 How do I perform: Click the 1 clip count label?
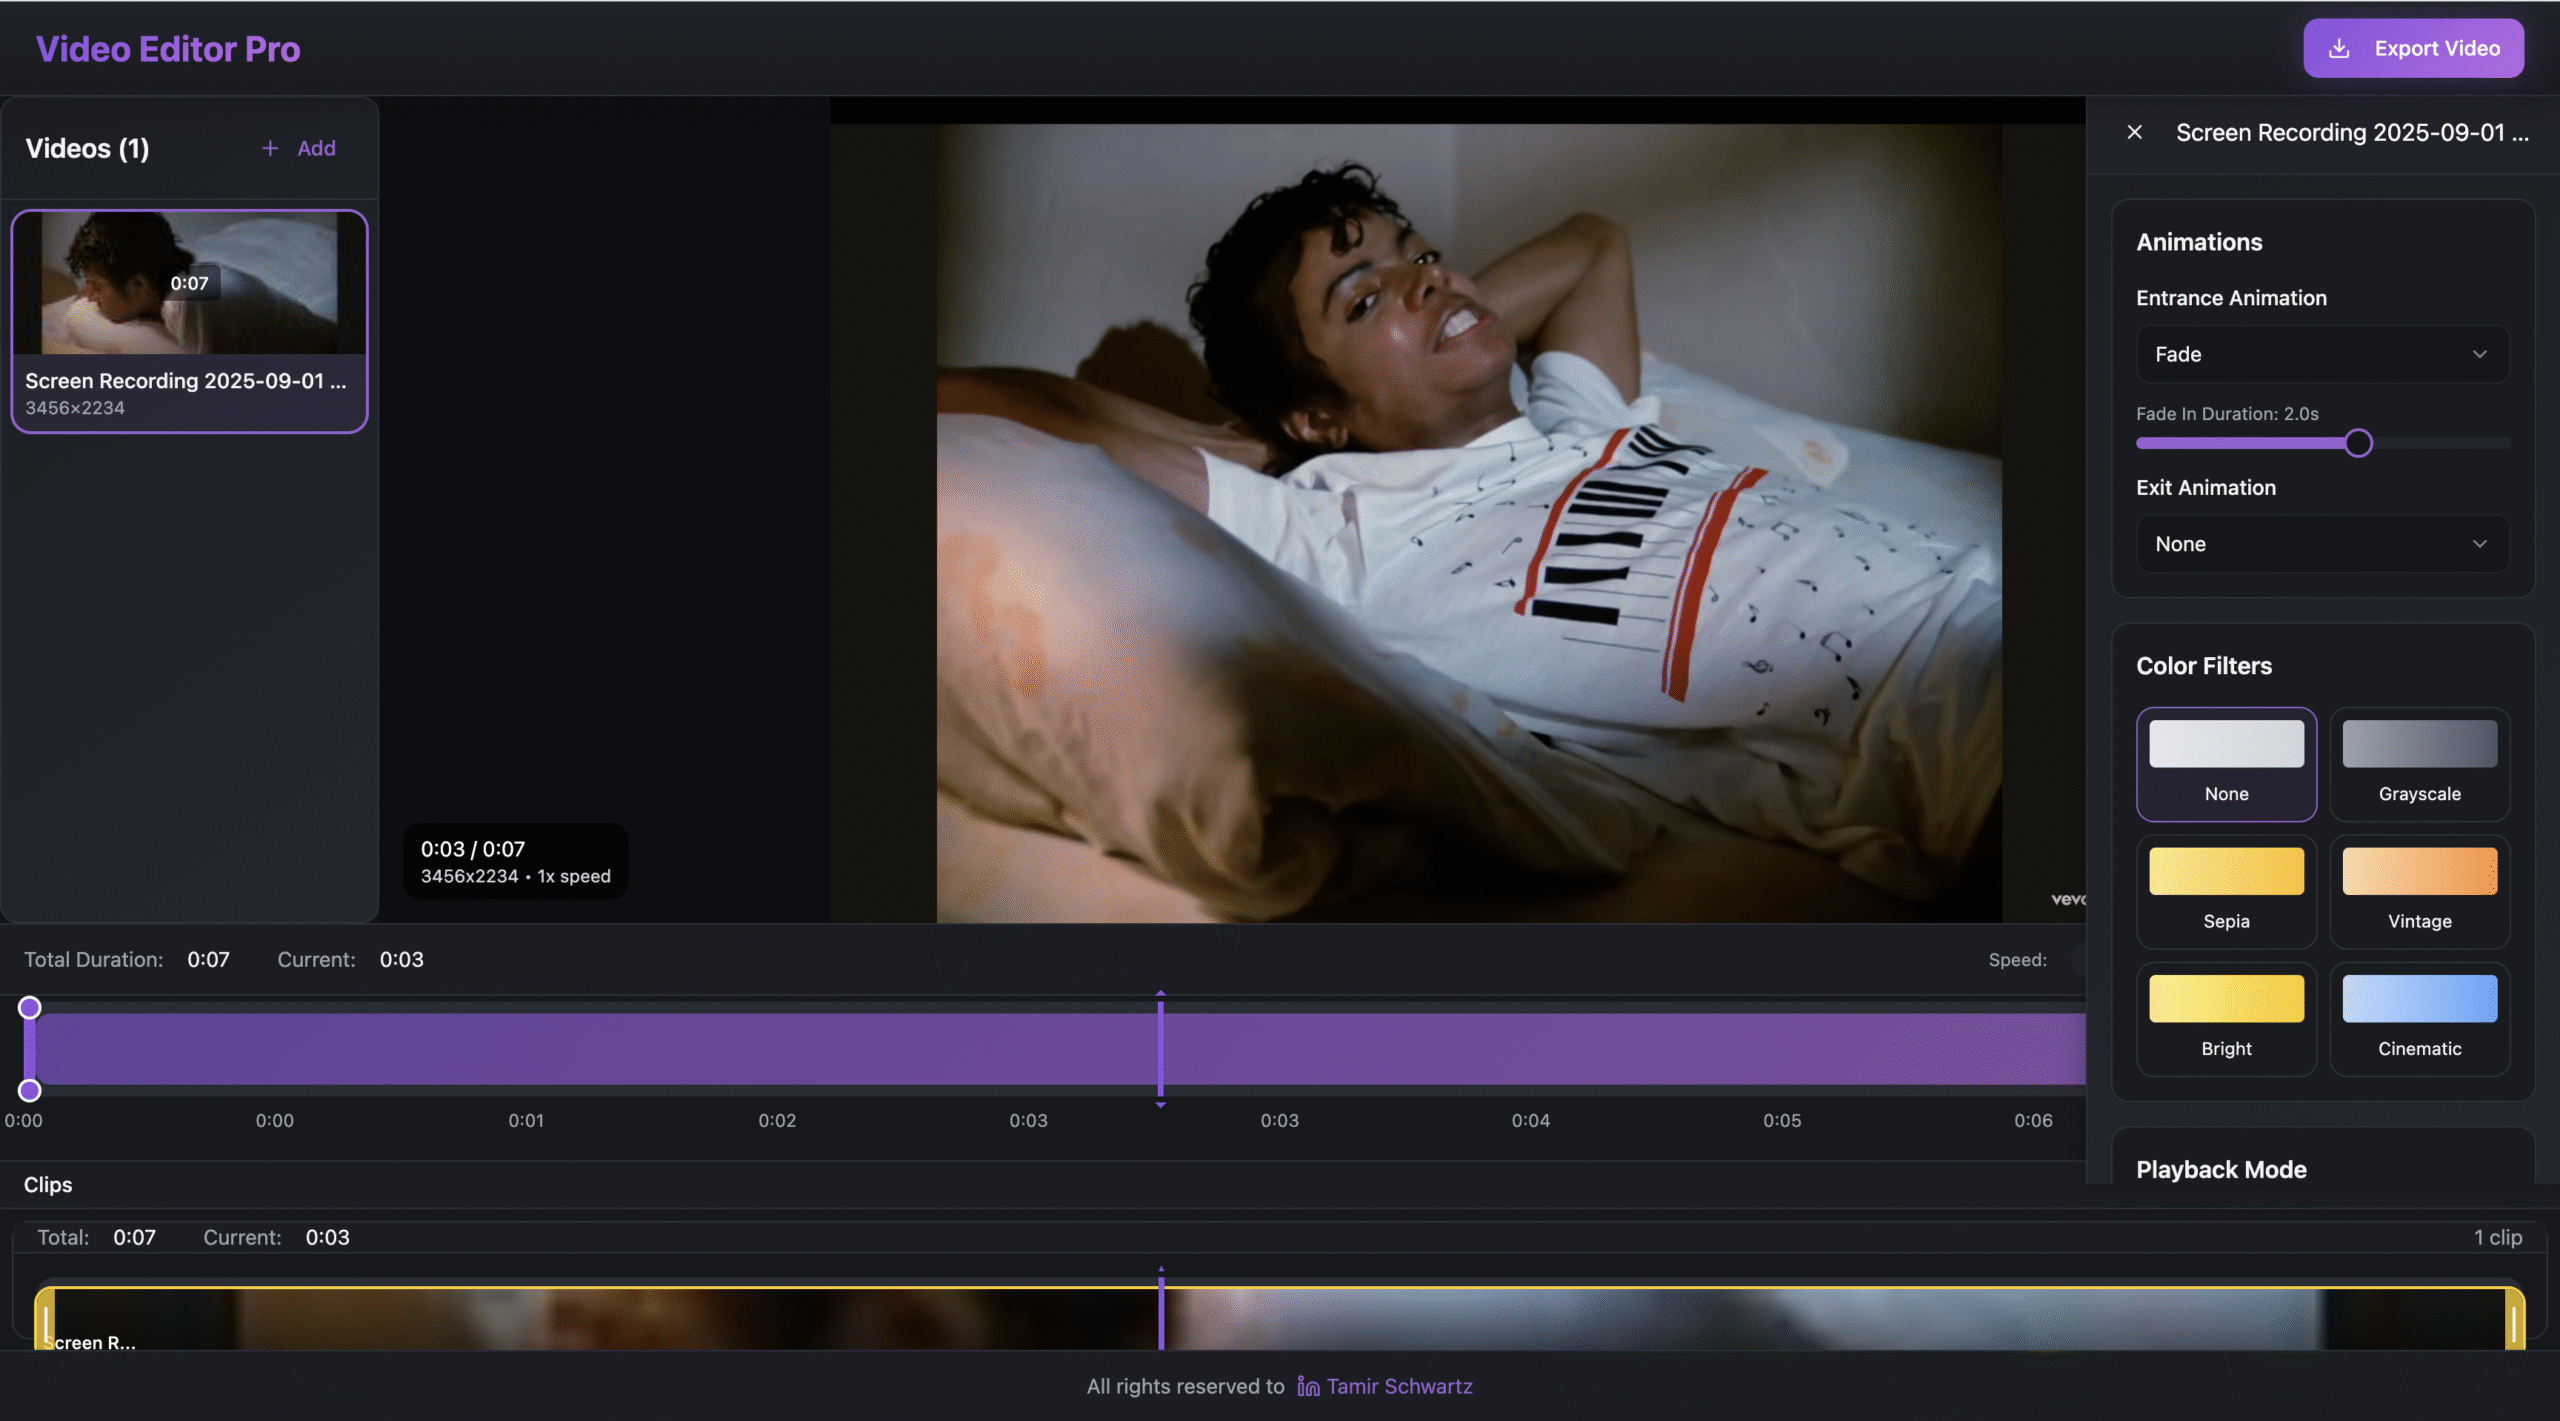coord(2498,1237)
